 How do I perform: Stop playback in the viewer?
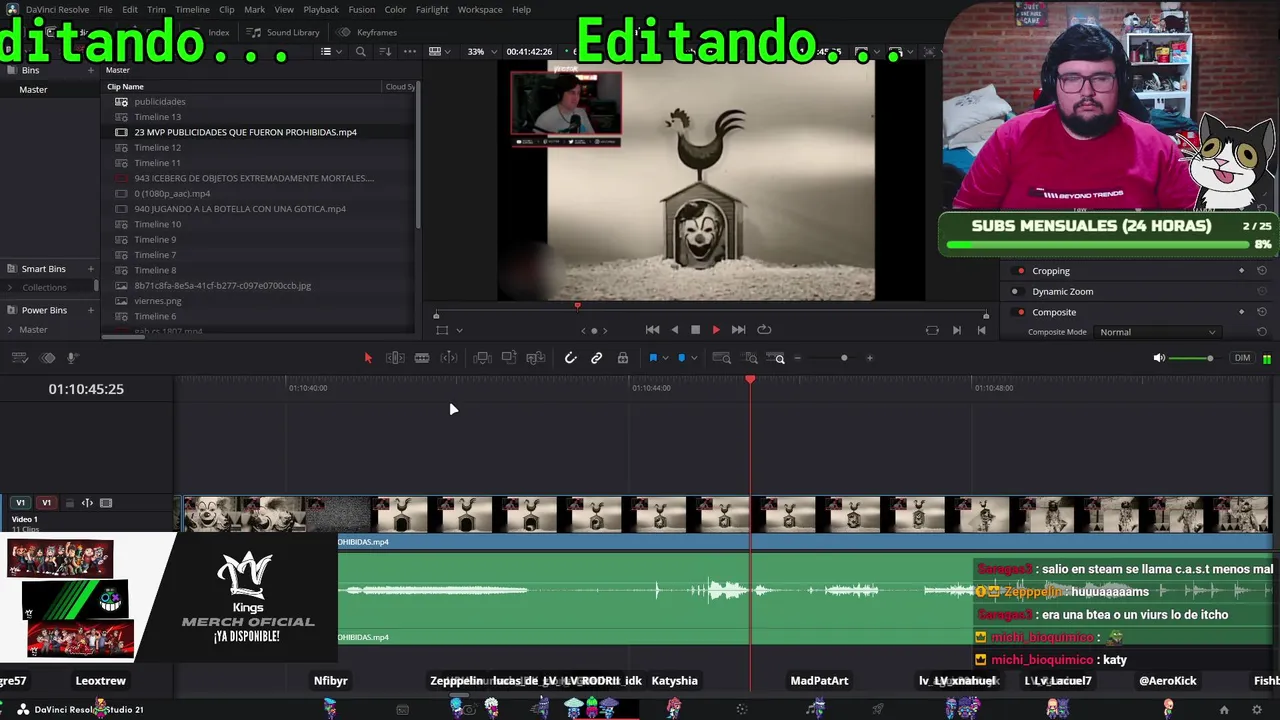pyautogui.click(x=695, y=330)
